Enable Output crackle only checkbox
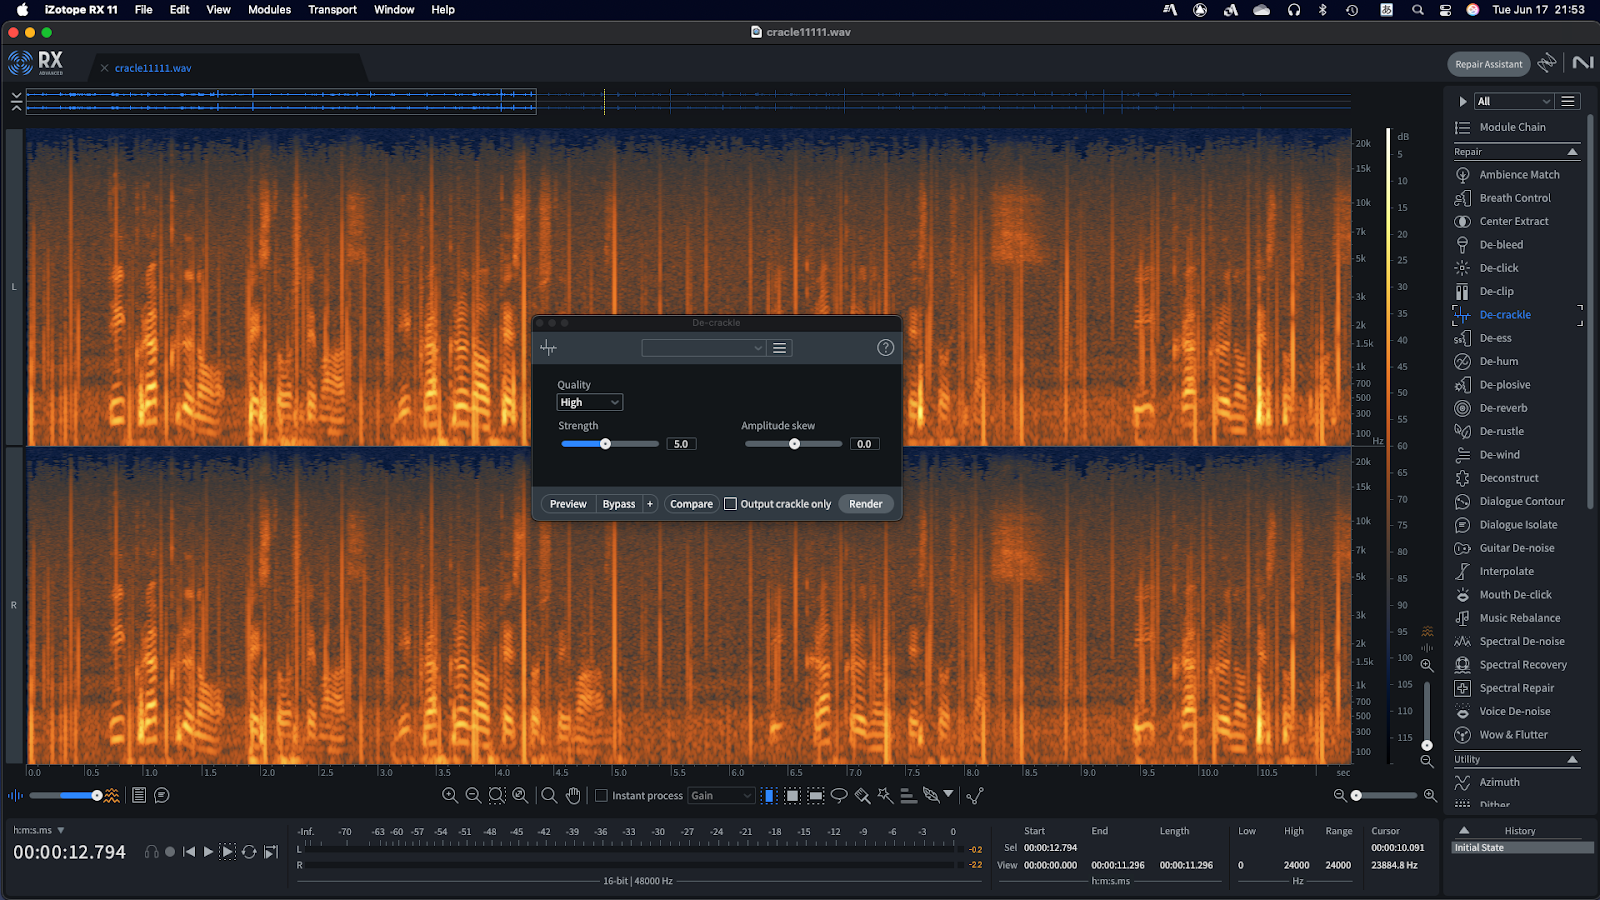The image size is (1600, 900). click(731, 504)
